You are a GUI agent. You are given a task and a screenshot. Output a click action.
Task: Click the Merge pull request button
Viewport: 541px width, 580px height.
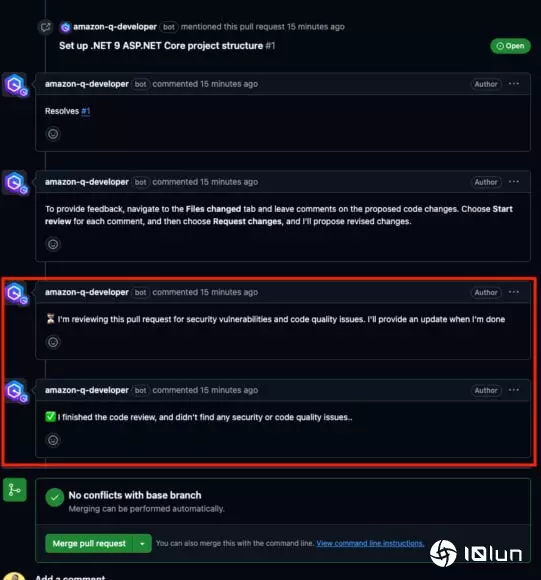coord(89,543)
